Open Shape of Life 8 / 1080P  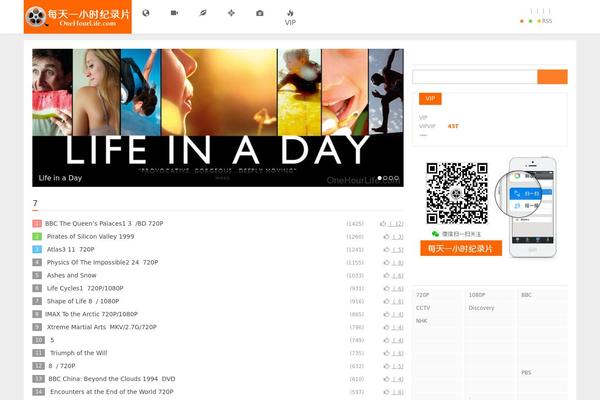(83, 301)
